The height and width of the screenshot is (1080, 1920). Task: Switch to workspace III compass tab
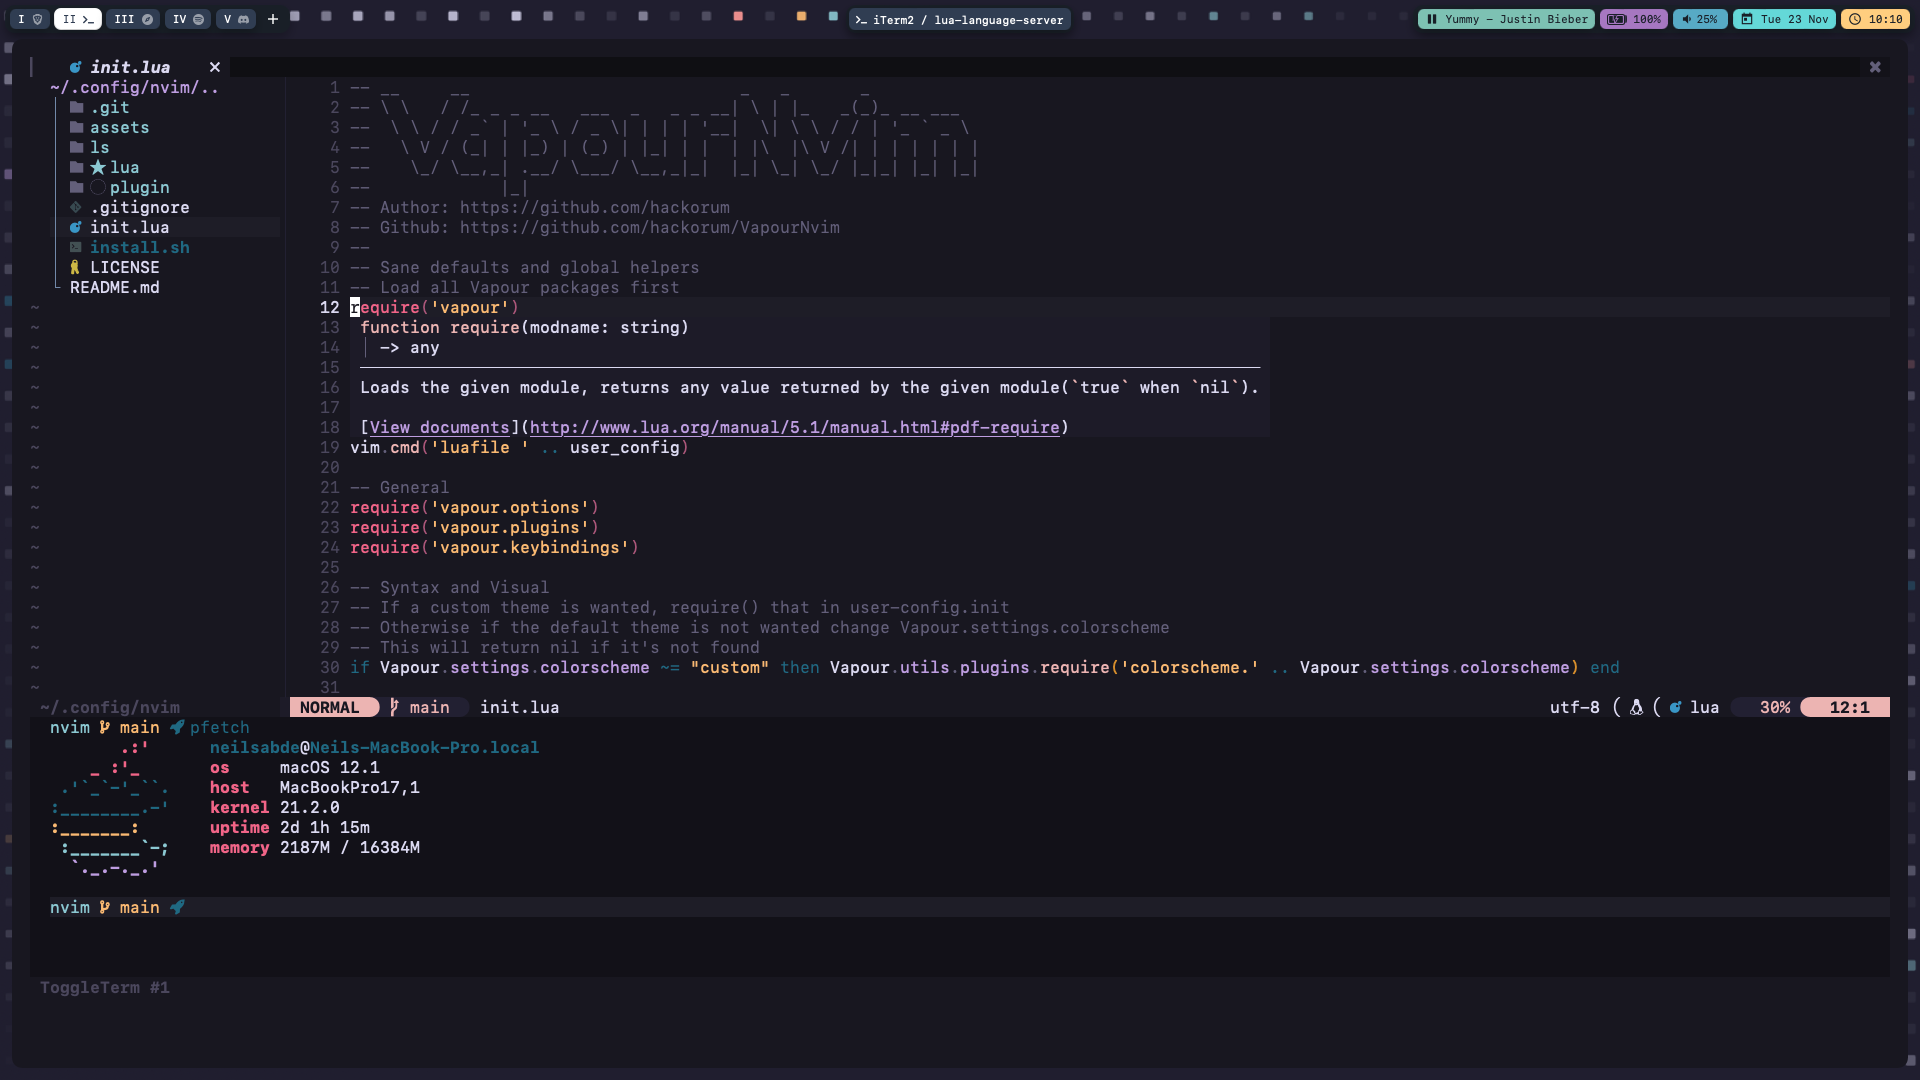(x=133, y=19)
